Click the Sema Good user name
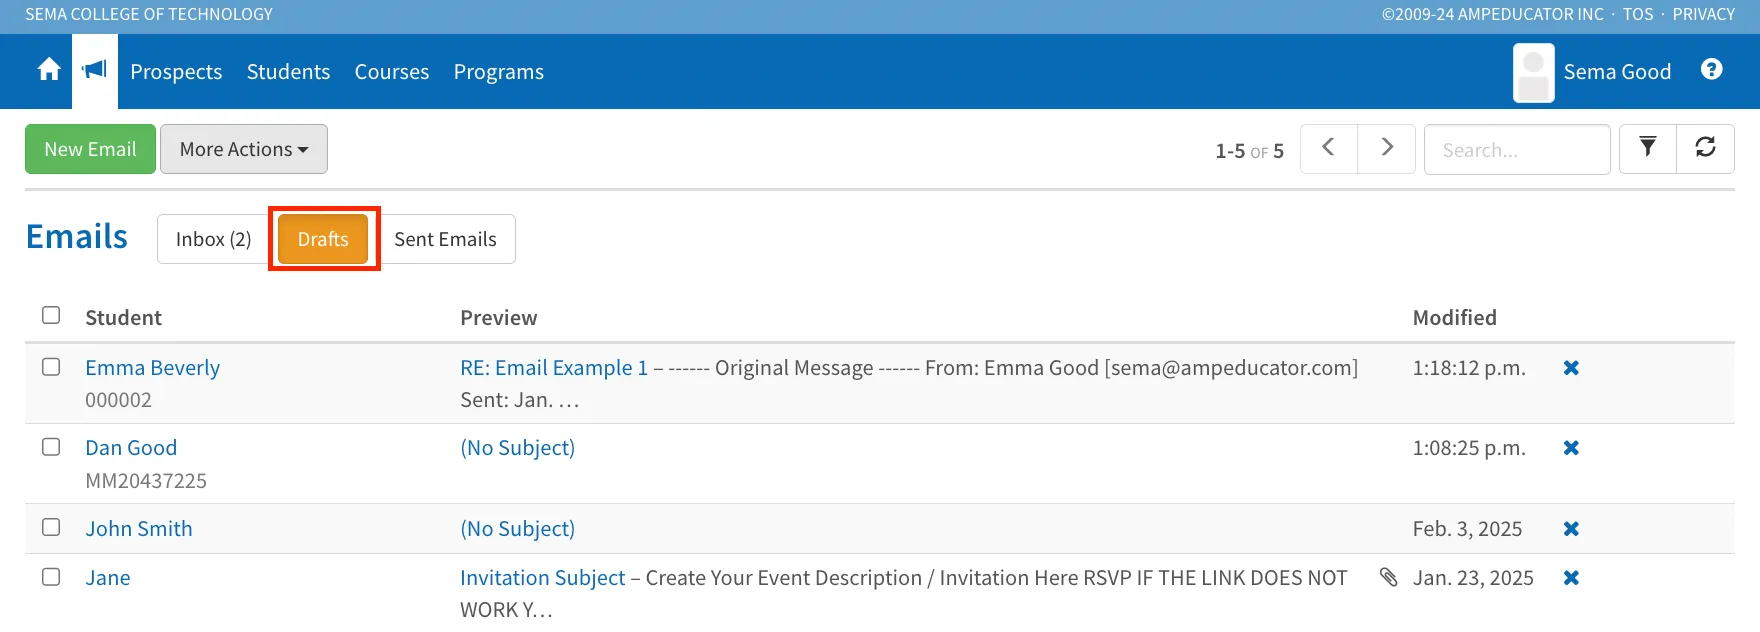This screenshot has width=1760, height=632. [x=1617, y=72]
